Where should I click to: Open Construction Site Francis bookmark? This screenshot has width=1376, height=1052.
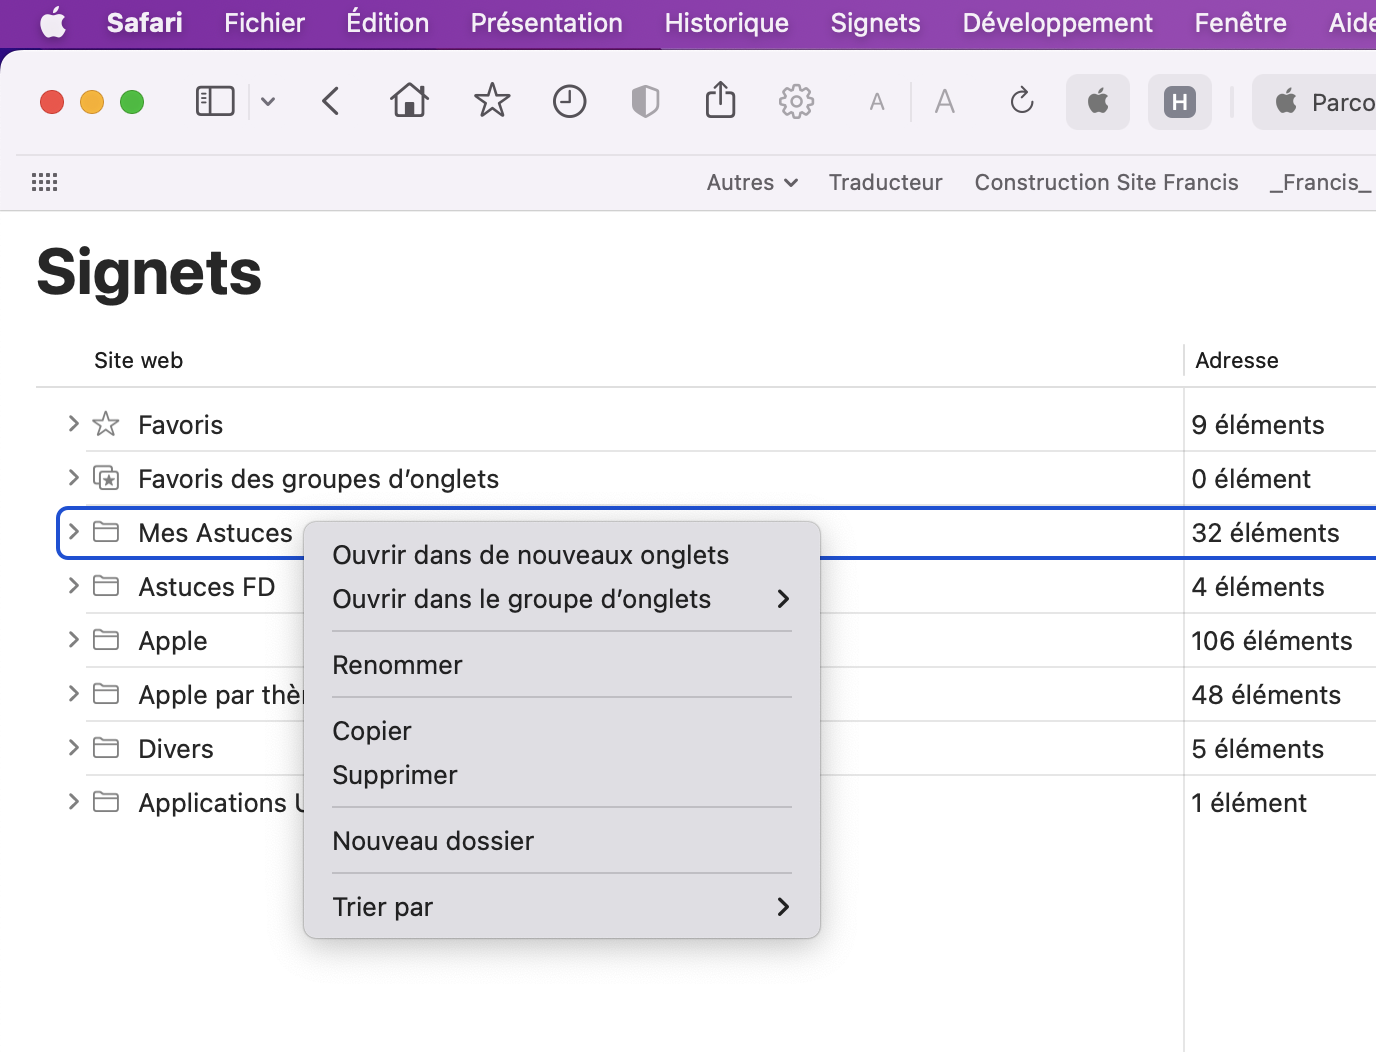pyautogui.click(x=1106, y=182)
